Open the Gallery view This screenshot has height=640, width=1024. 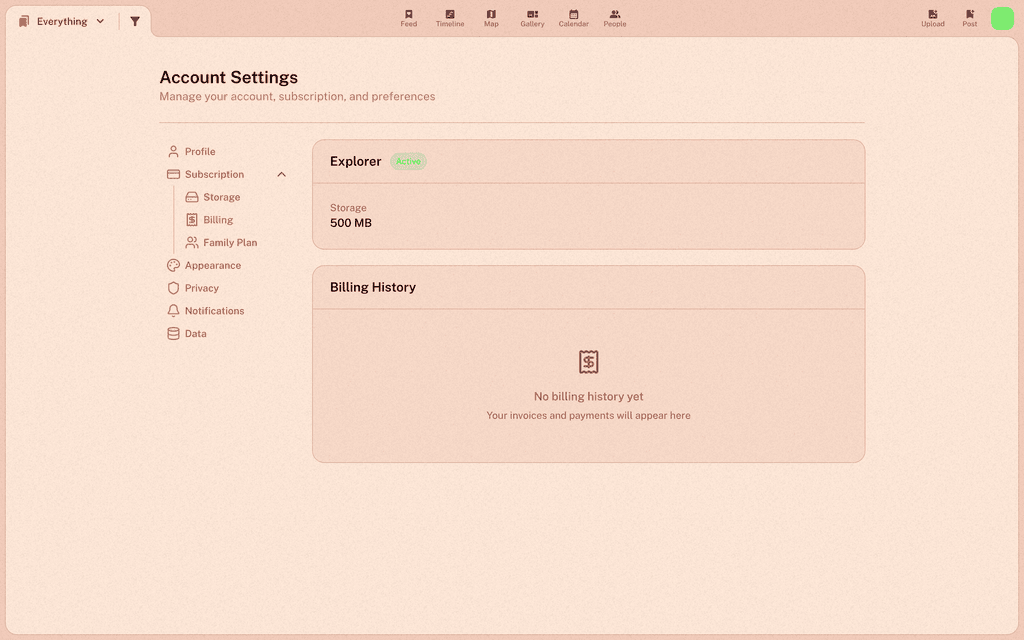pos(532,18)
